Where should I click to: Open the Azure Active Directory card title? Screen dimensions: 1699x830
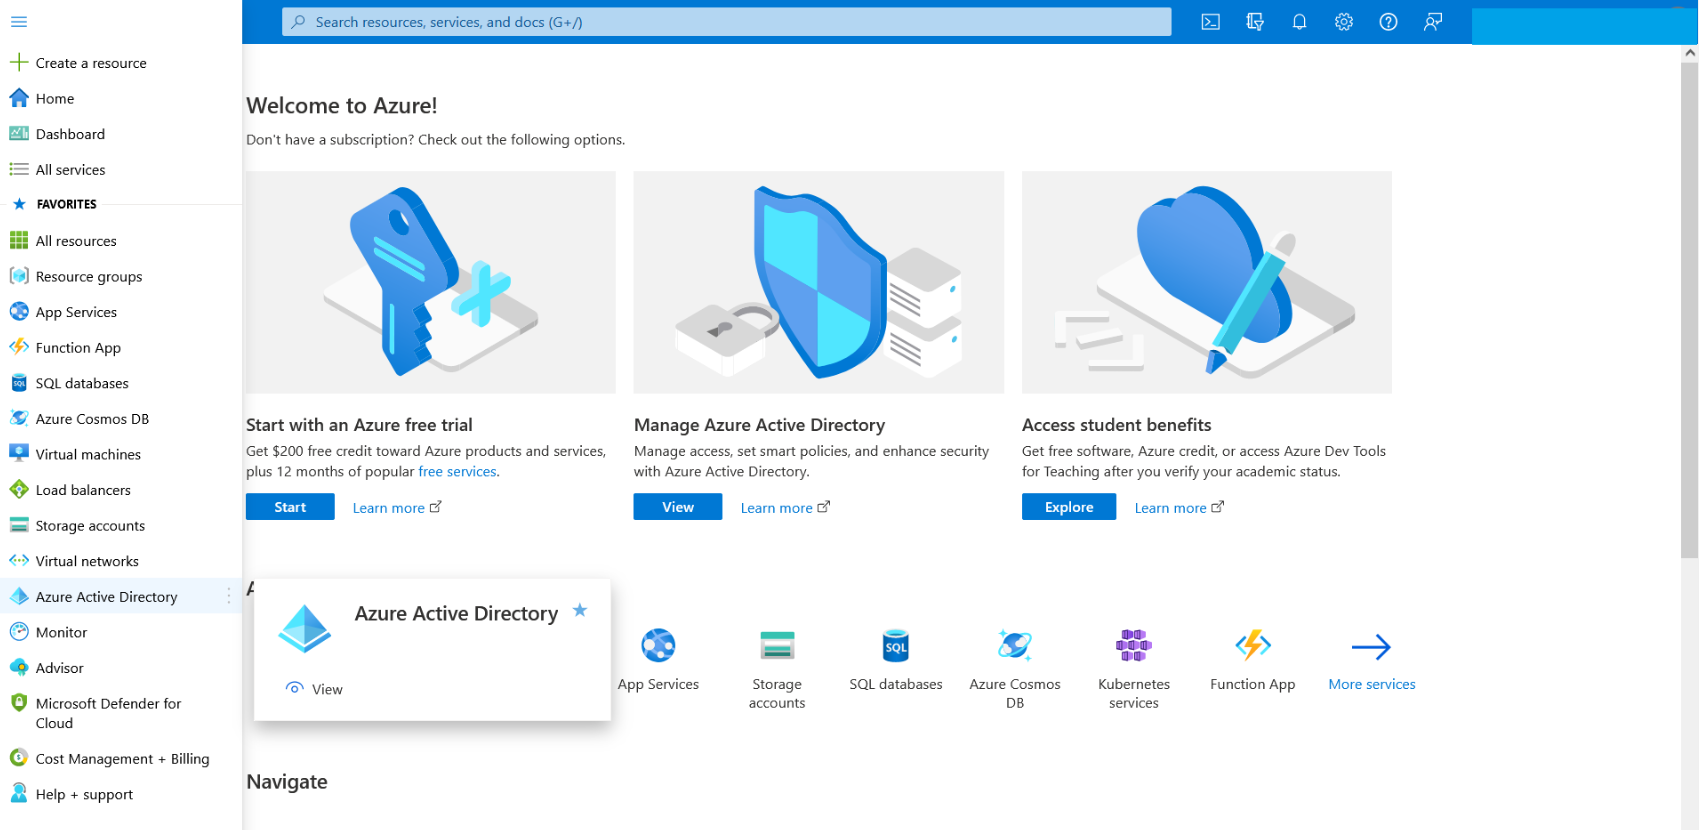pyautogui.click(x=456, y=613)
